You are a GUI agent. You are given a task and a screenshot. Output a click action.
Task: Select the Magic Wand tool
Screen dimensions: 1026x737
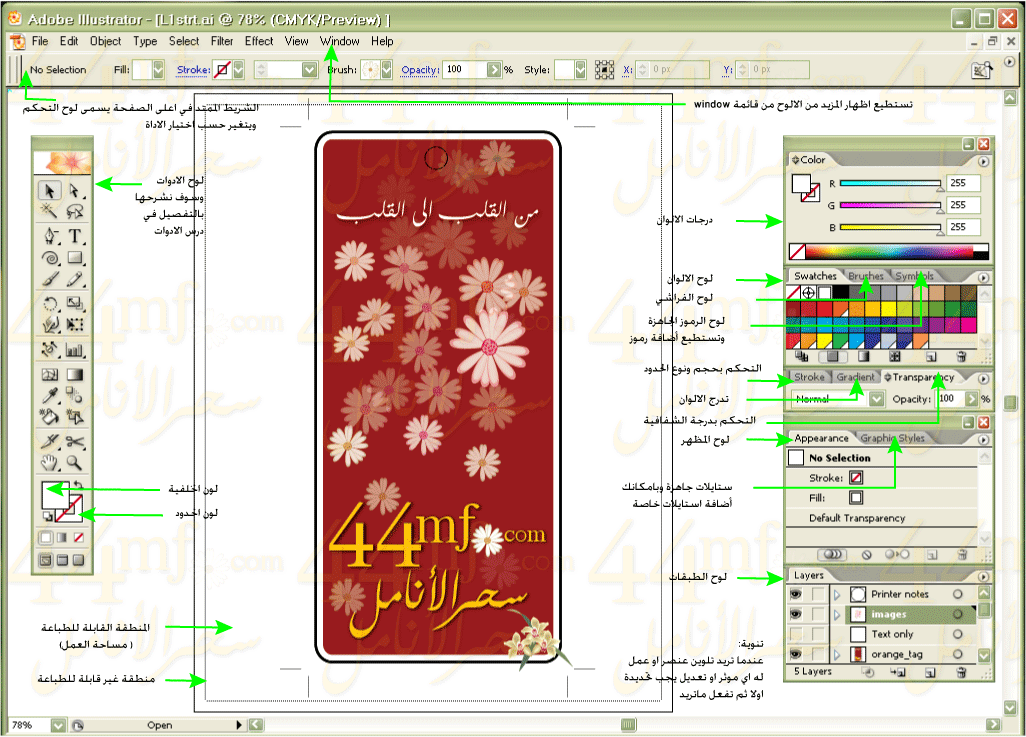point(50,211)
